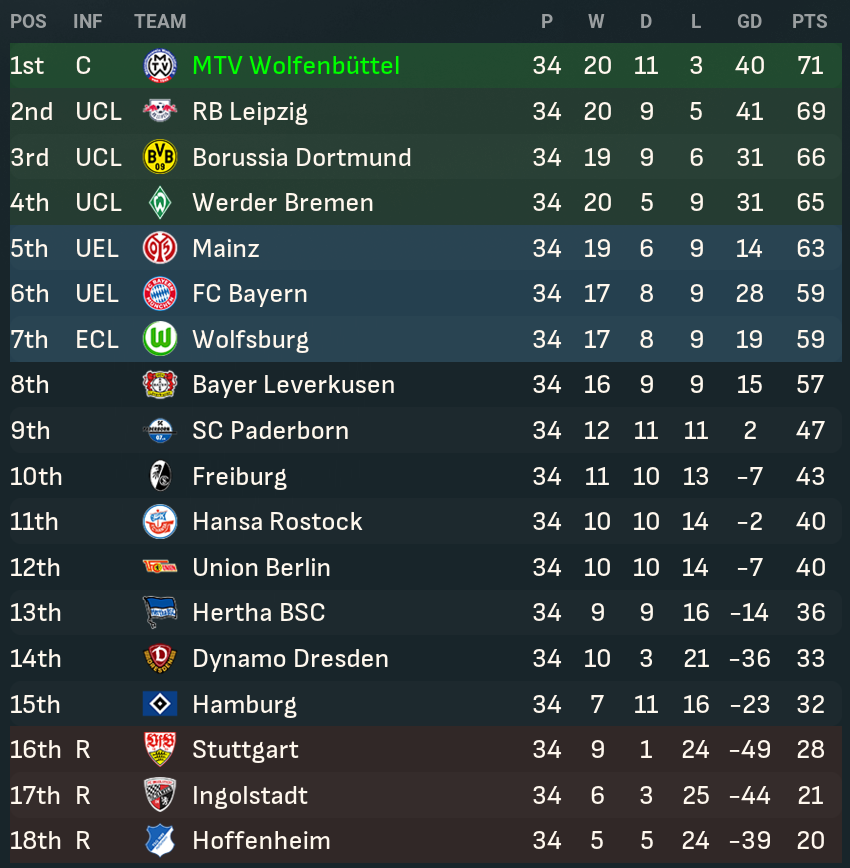850x868 pixels.
Task: Open the SC Paderborn team link
Action: (271, 431)
